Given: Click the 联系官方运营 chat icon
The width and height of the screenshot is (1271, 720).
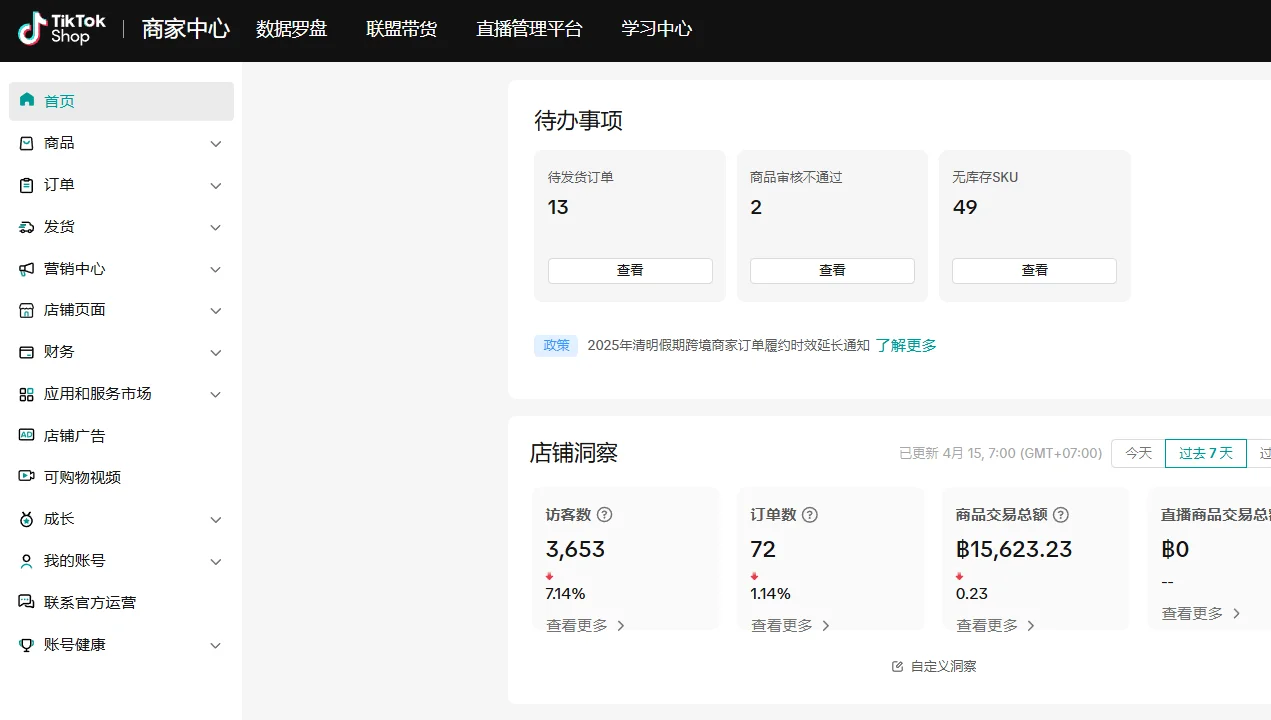Looking at the screenshot, I should [27, 602].
